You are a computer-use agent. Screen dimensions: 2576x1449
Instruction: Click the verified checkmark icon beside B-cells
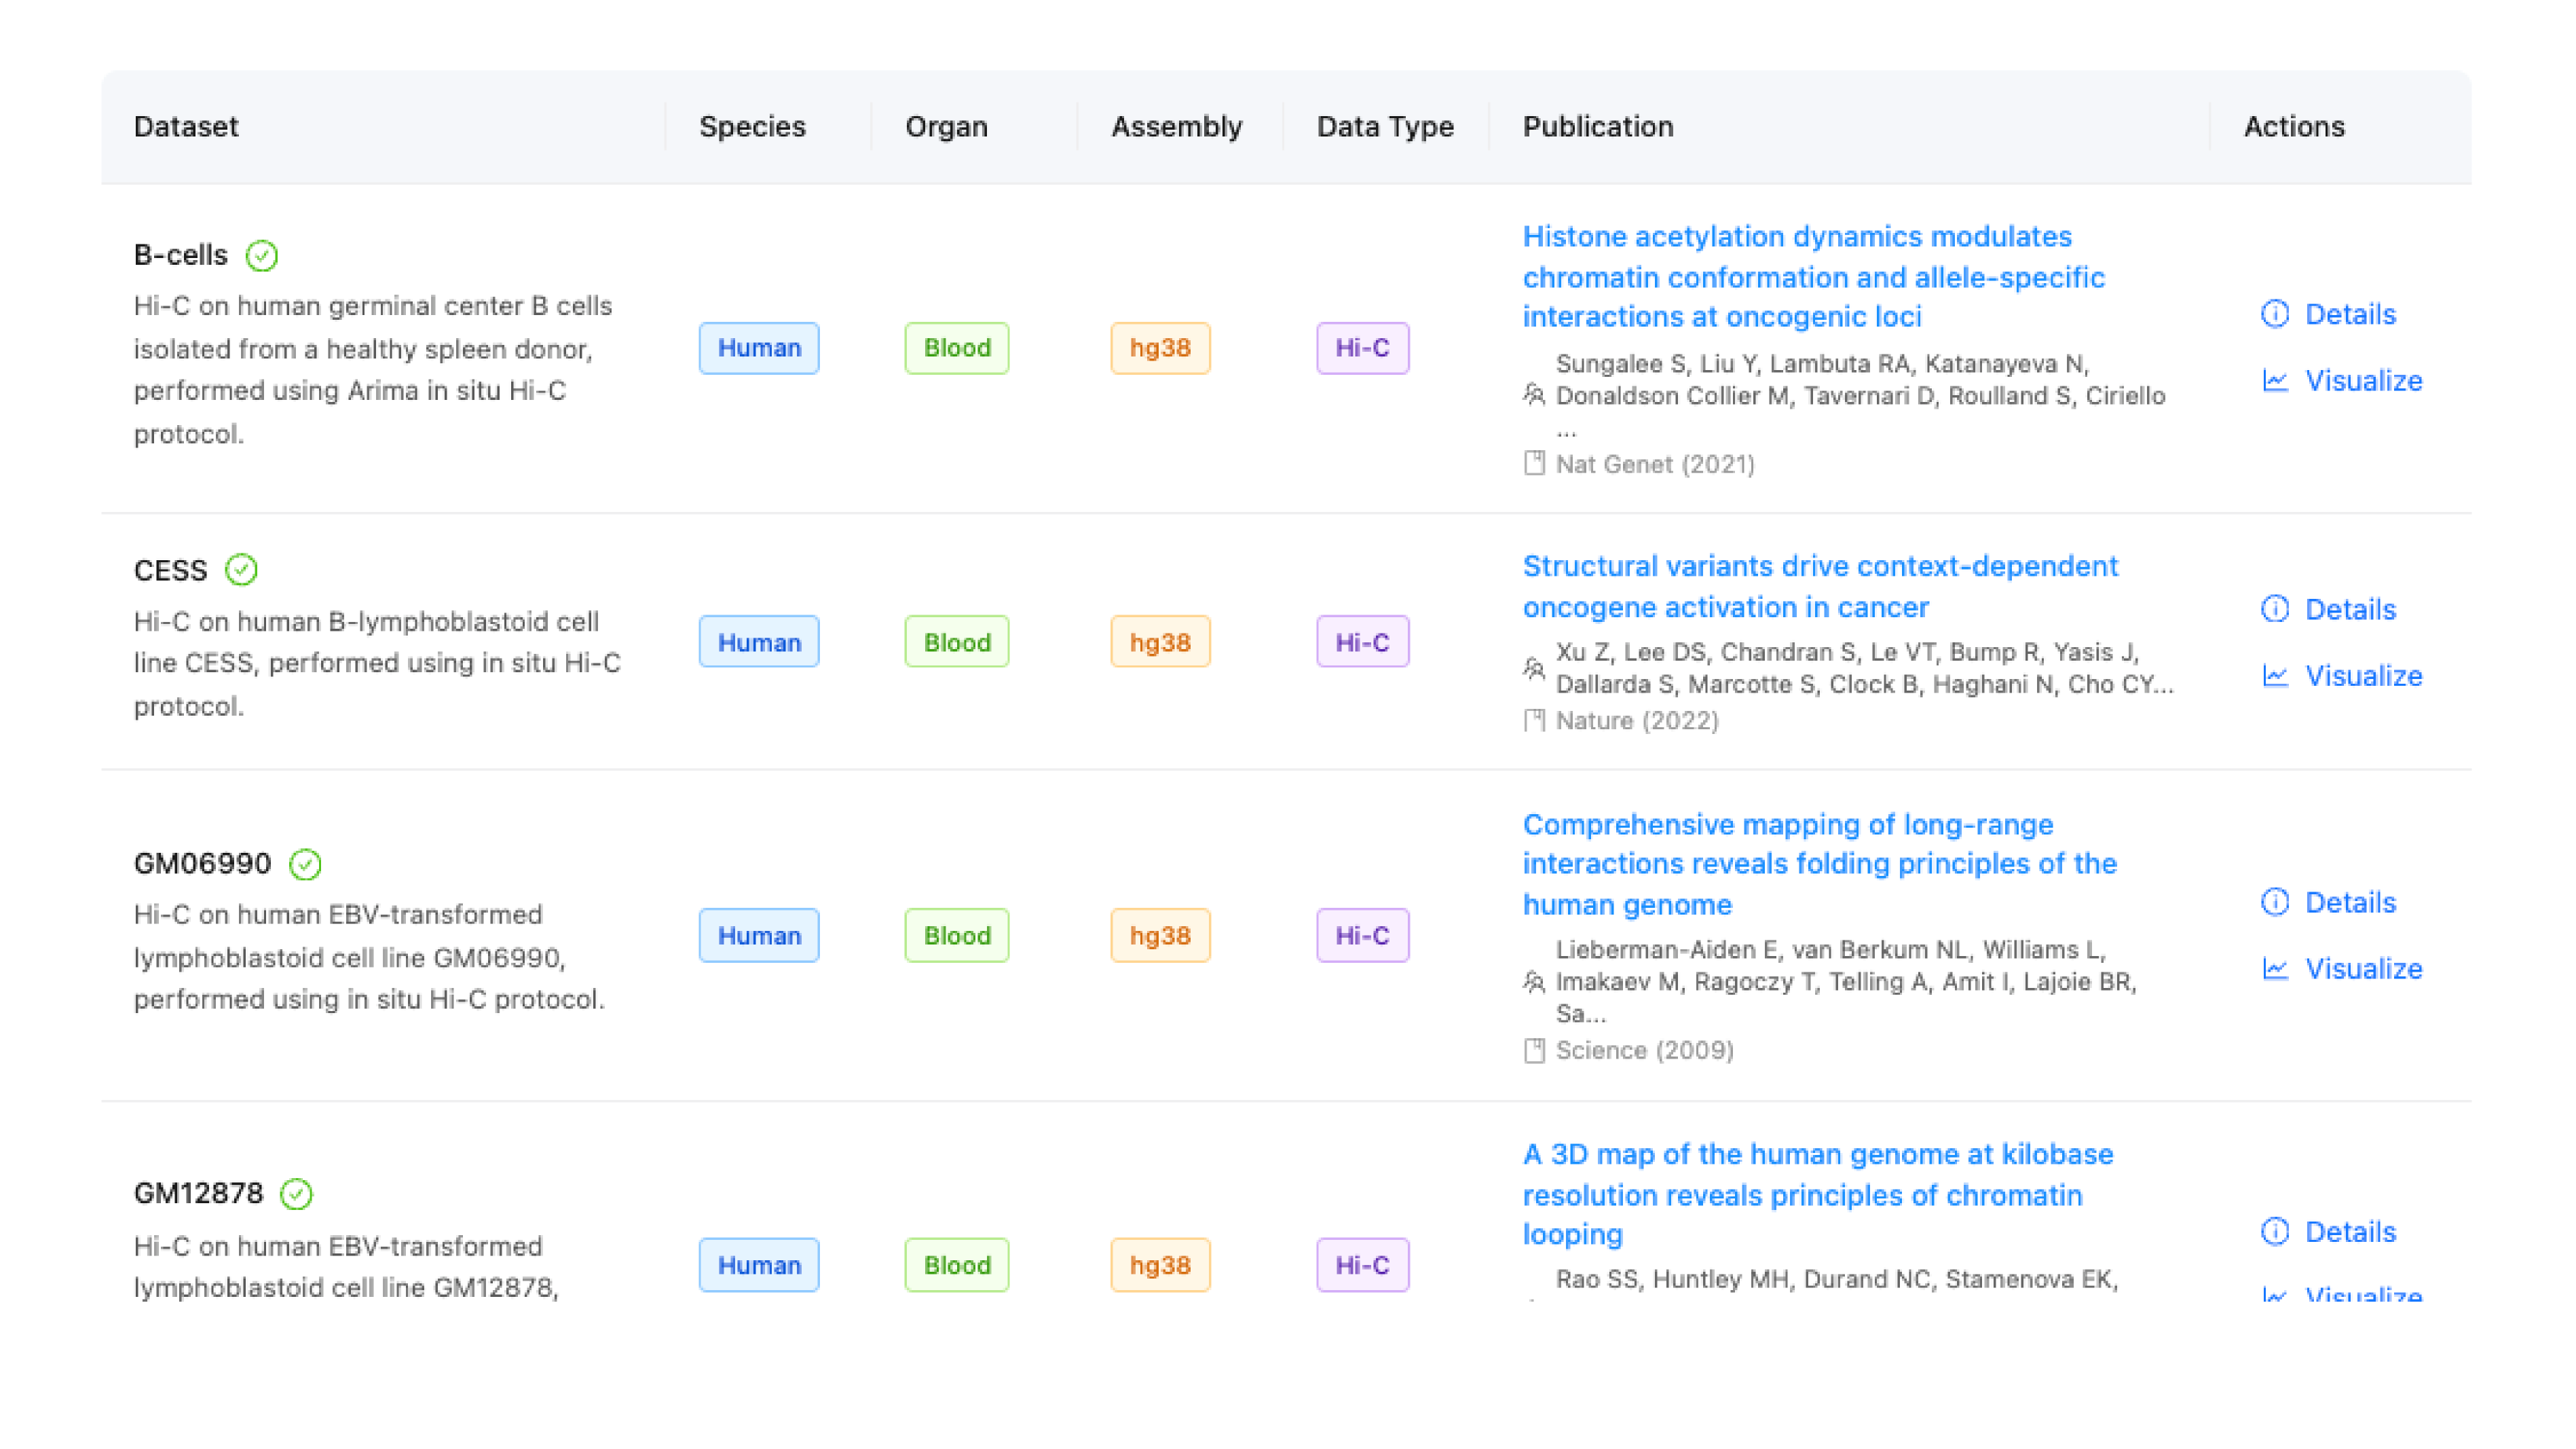click(x=261, y=255)
